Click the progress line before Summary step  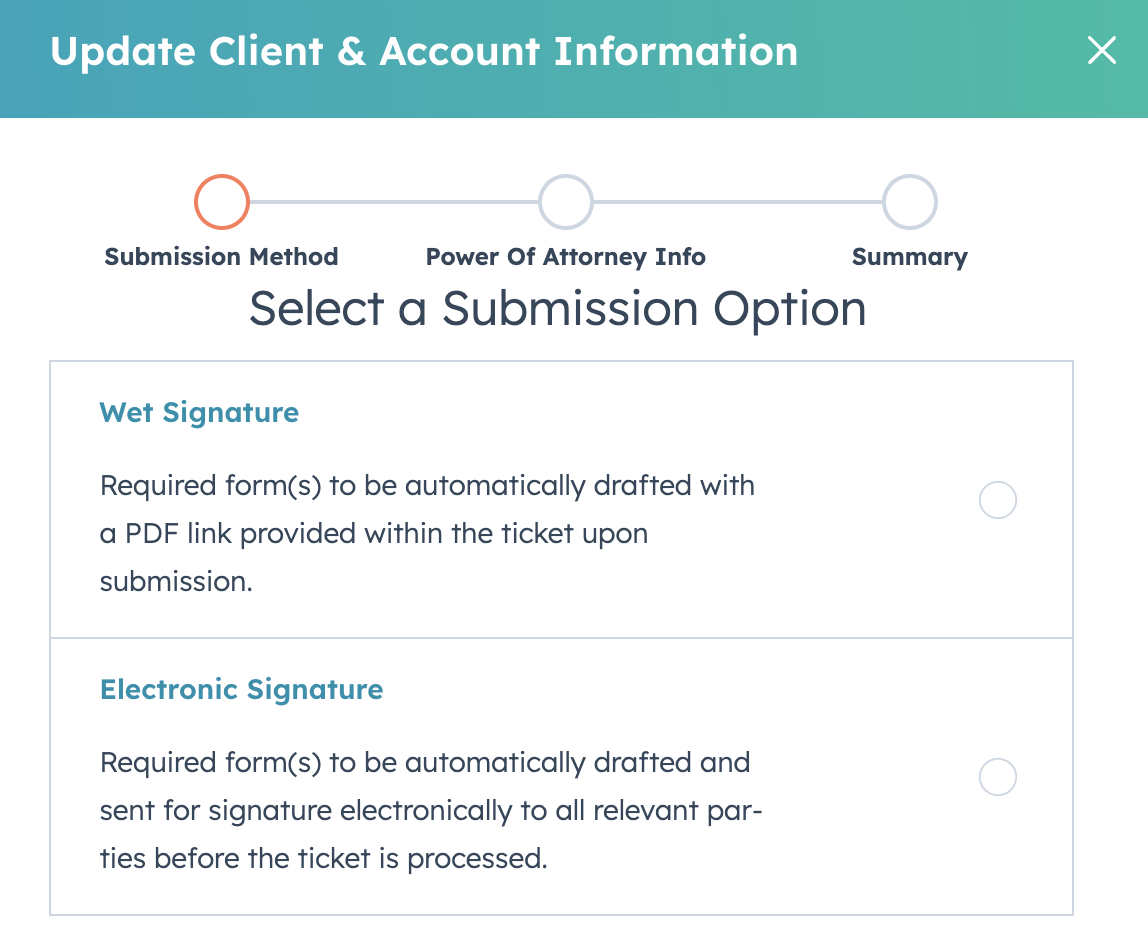pyautogui.click(x=740, y=201)
